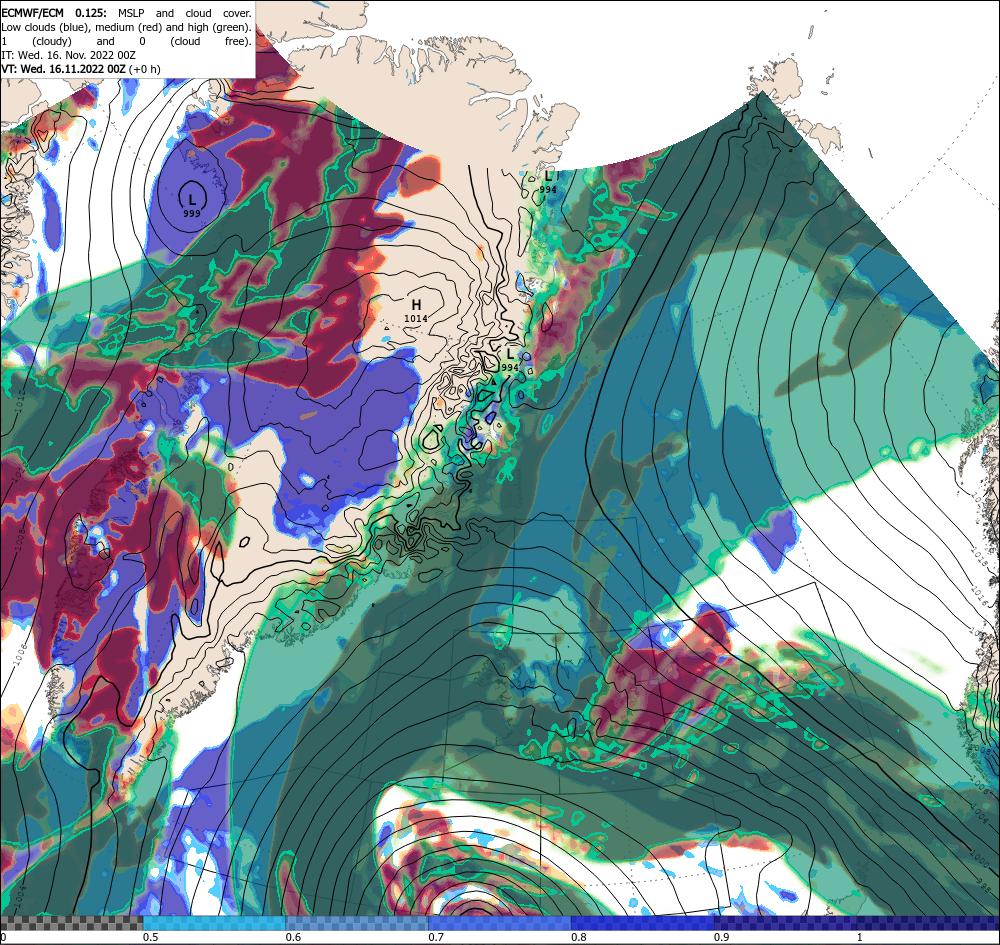Click the 'VT: Wed. 16.11.2022 00Z' line
The image size is (1000, 945).
[x=63, y=69]
